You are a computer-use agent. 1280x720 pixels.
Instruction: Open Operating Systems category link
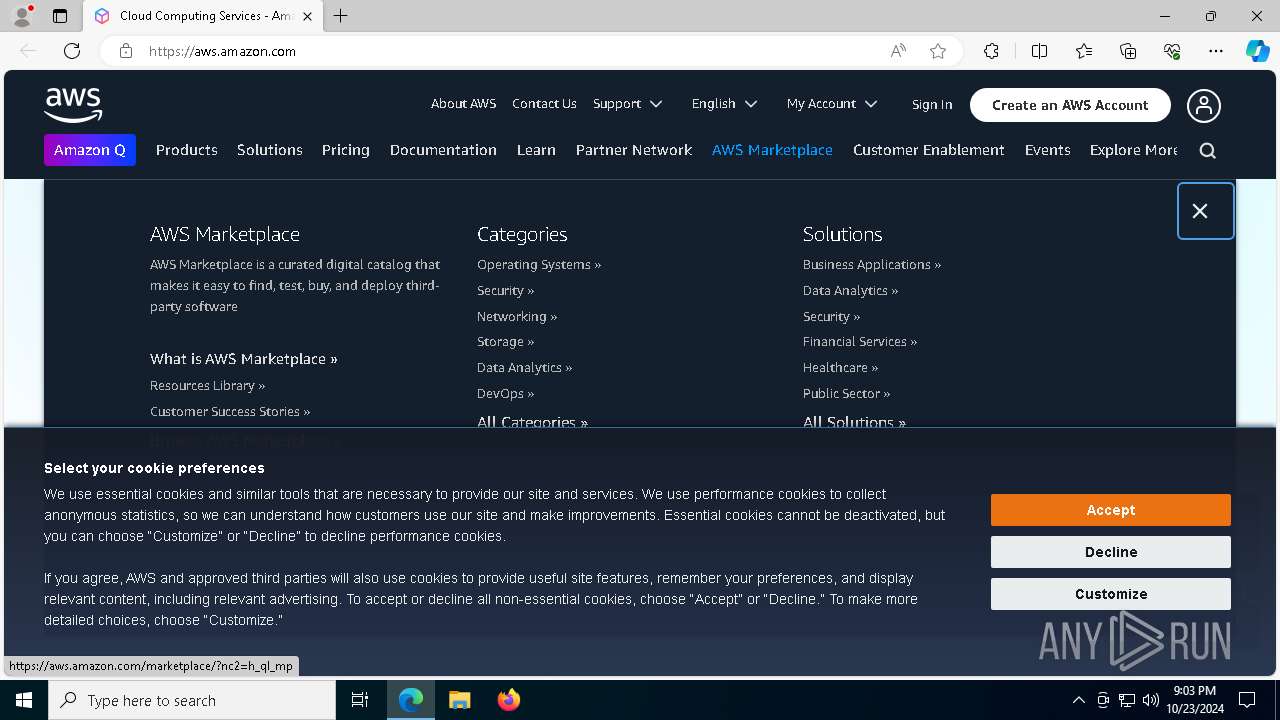coord(539,265)
